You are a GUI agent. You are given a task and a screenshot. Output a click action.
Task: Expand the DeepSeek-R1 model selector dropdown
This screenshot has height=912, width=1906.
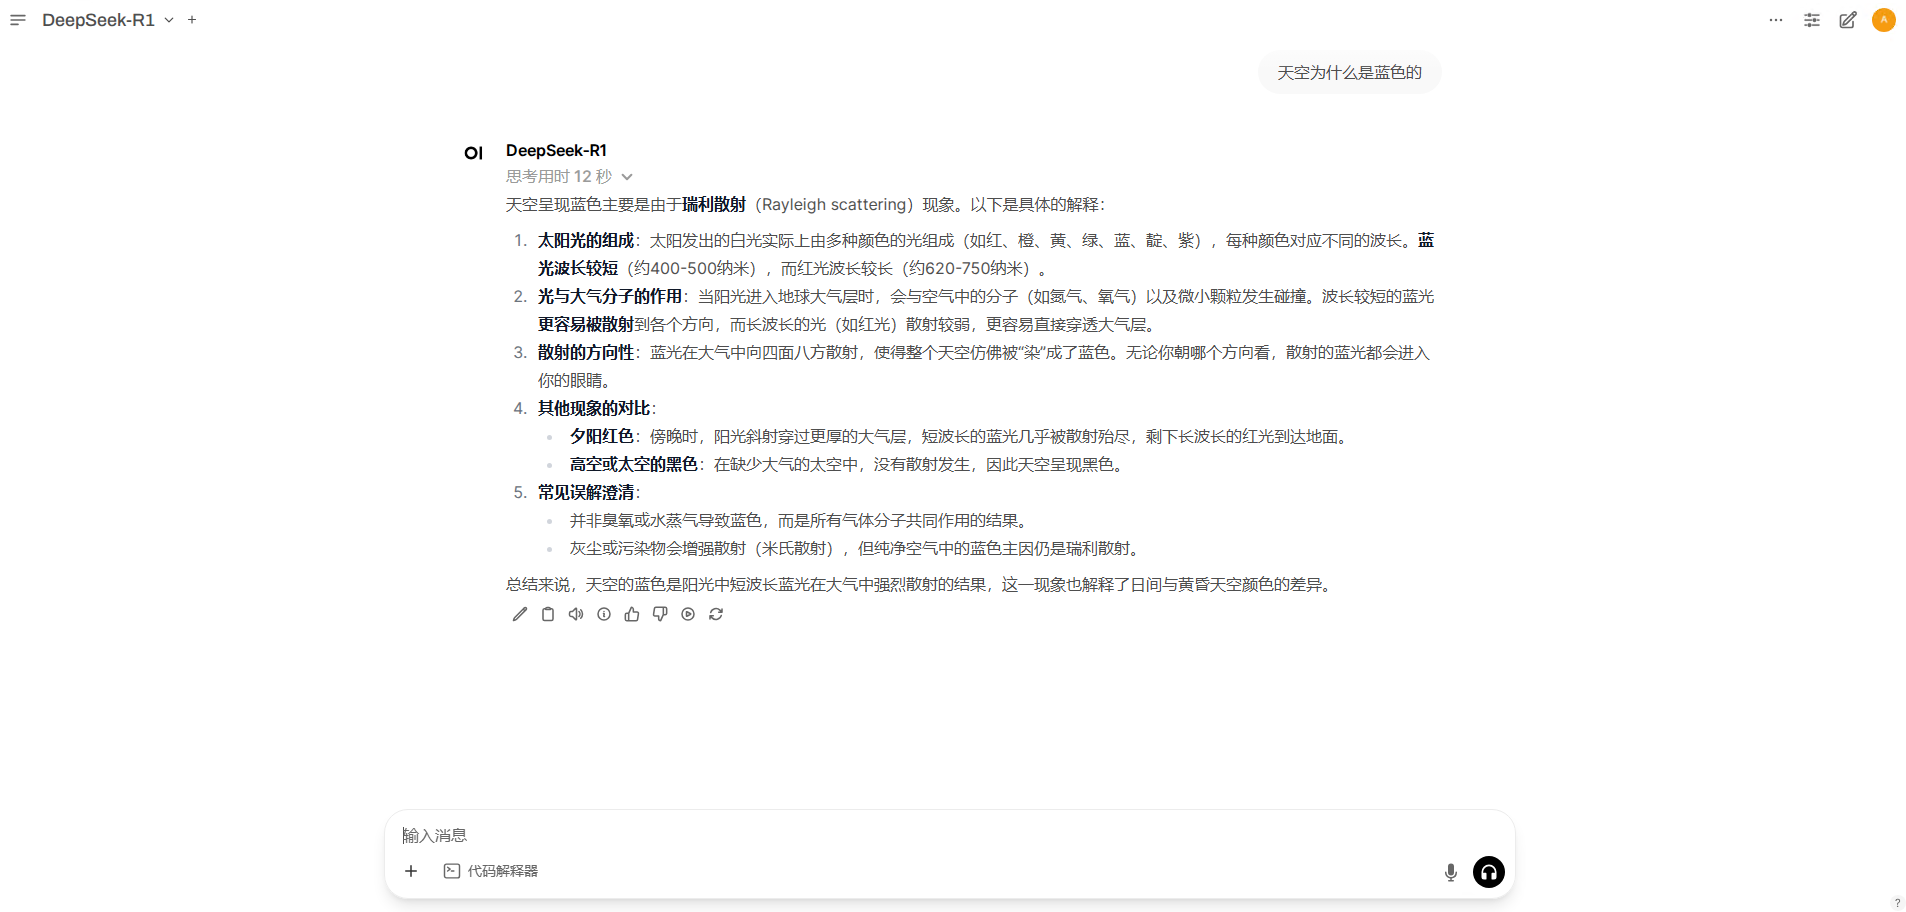point(169,20)
